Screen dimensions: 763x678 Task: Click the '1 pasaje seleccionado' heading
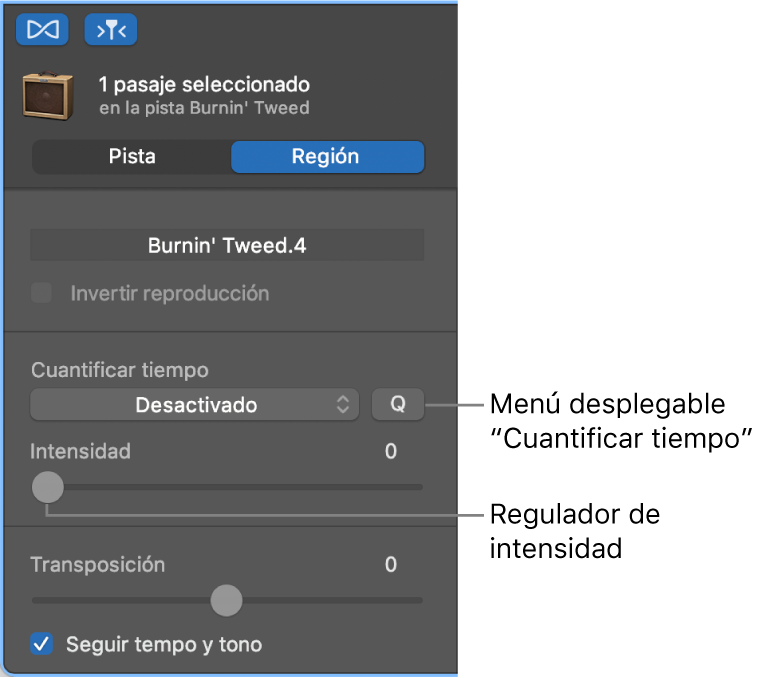pyautogui.click(x=204, y=84)
